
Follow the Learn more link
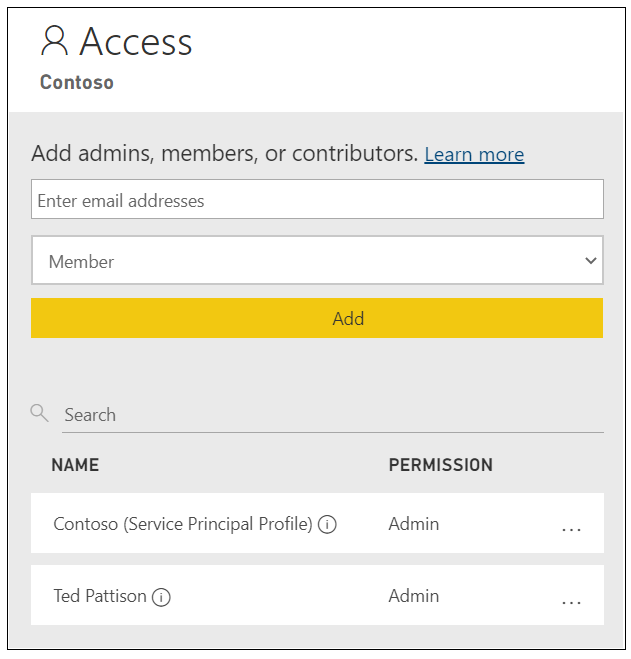coord(474,154)
